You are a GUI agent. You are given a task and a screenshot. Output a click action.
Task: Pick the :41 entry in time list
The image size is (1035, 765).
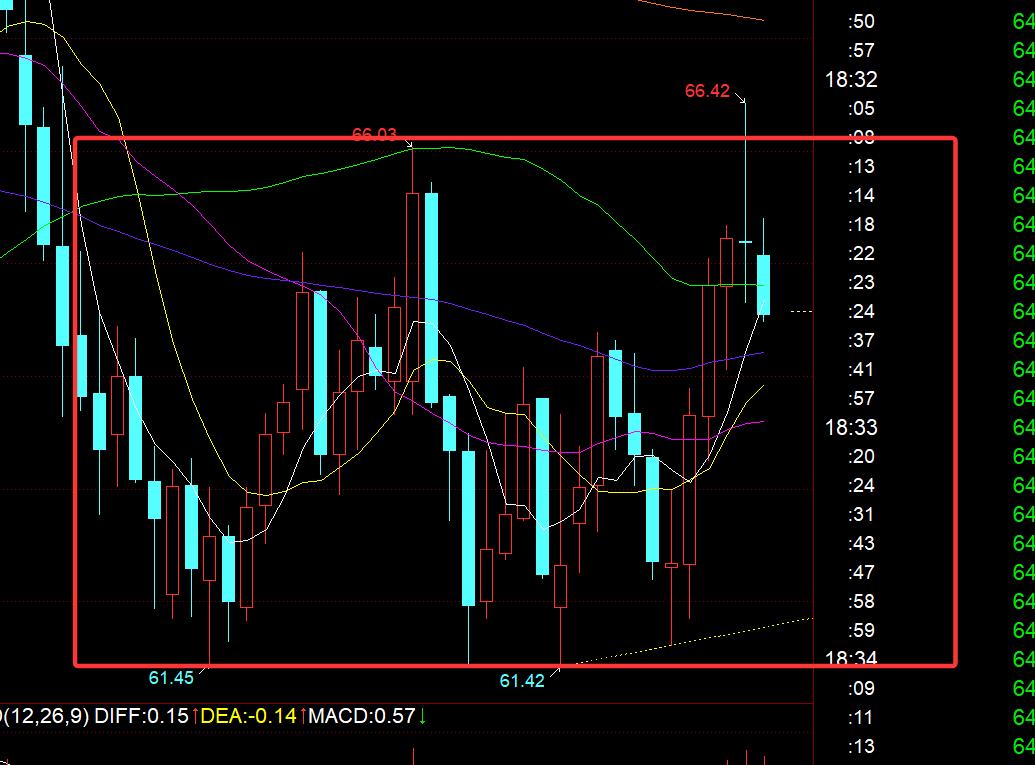860,370
